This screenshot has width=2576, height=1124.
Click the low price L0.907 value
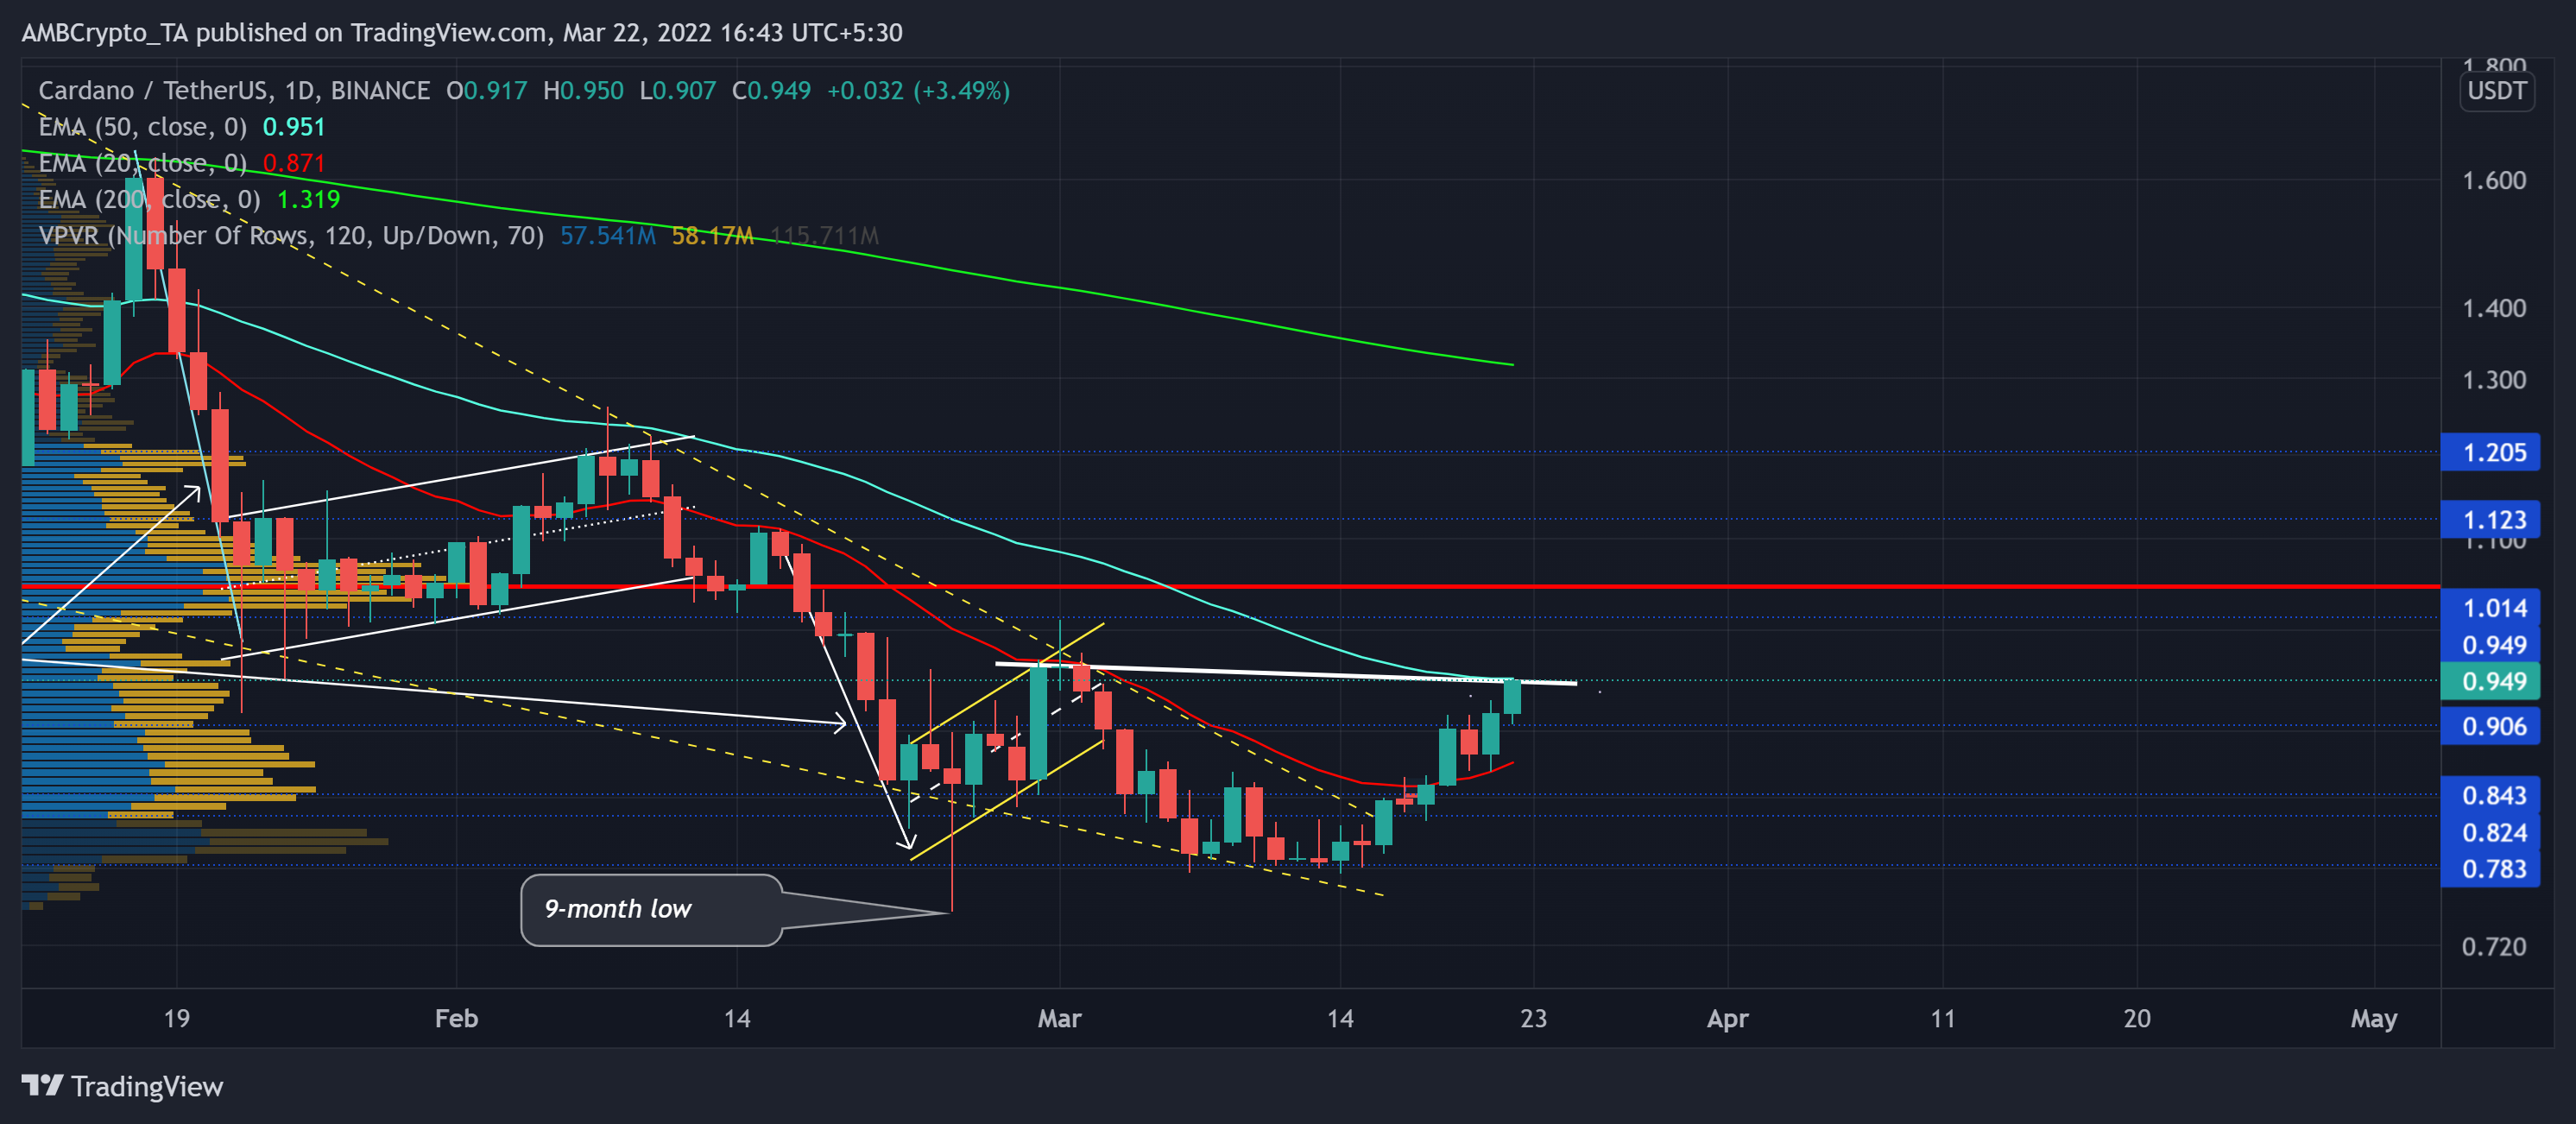pos(677,91)
